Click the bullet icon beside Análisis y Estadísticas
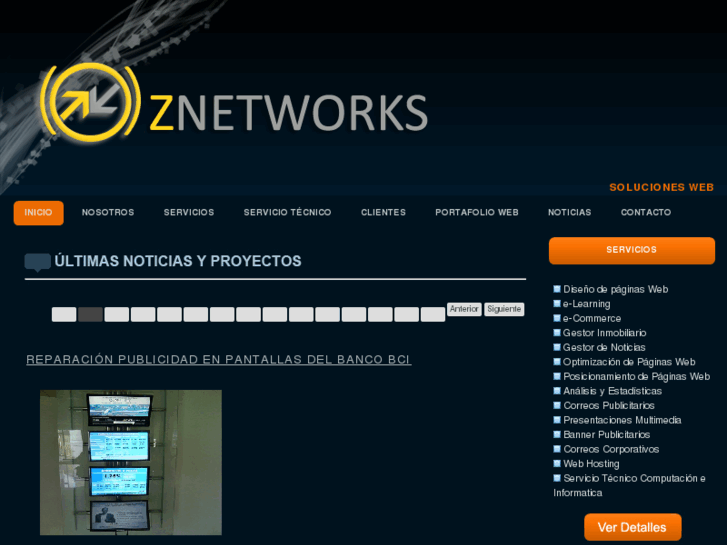The image size is (727, 545). coord(557,391)
